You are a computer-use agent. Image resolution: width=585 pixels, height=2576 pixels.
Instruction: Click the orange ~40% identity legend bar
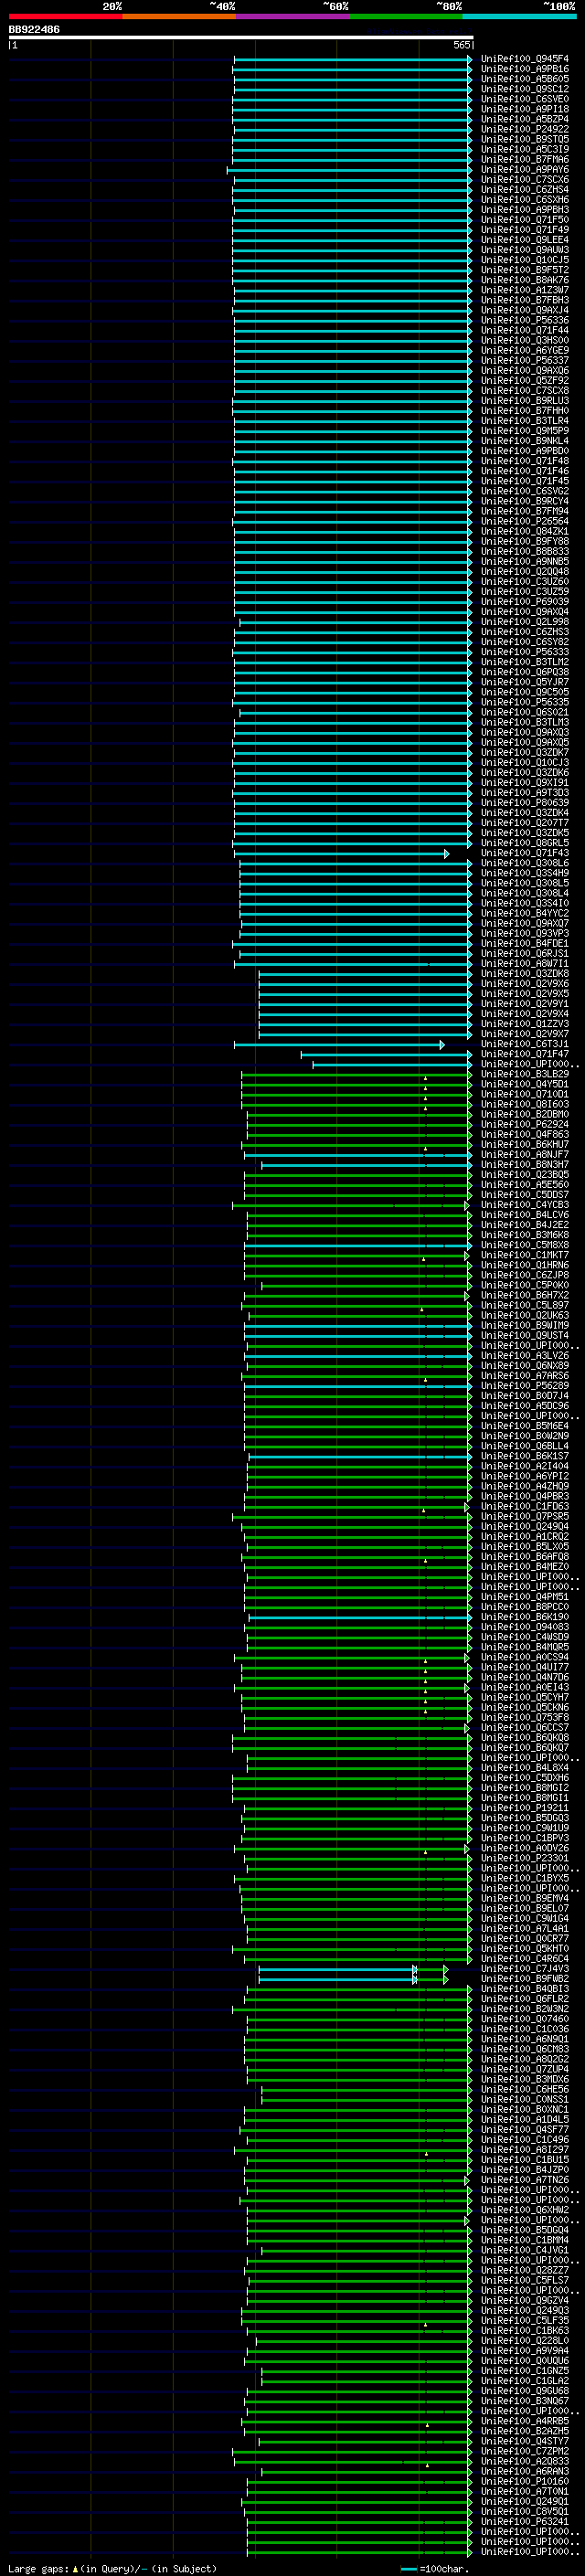click(179, 16)
